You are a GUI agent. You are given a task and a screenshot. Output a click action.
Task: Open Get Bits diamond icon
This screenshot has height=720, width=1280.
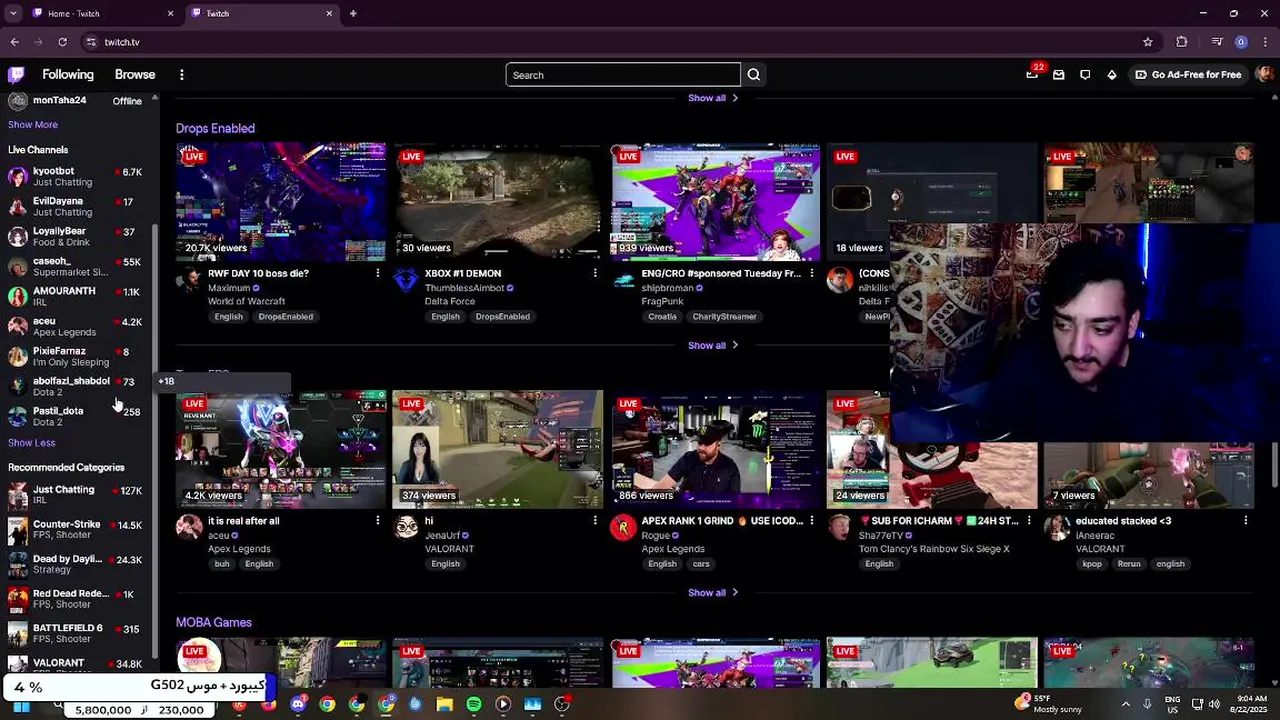coord(1112,75)
